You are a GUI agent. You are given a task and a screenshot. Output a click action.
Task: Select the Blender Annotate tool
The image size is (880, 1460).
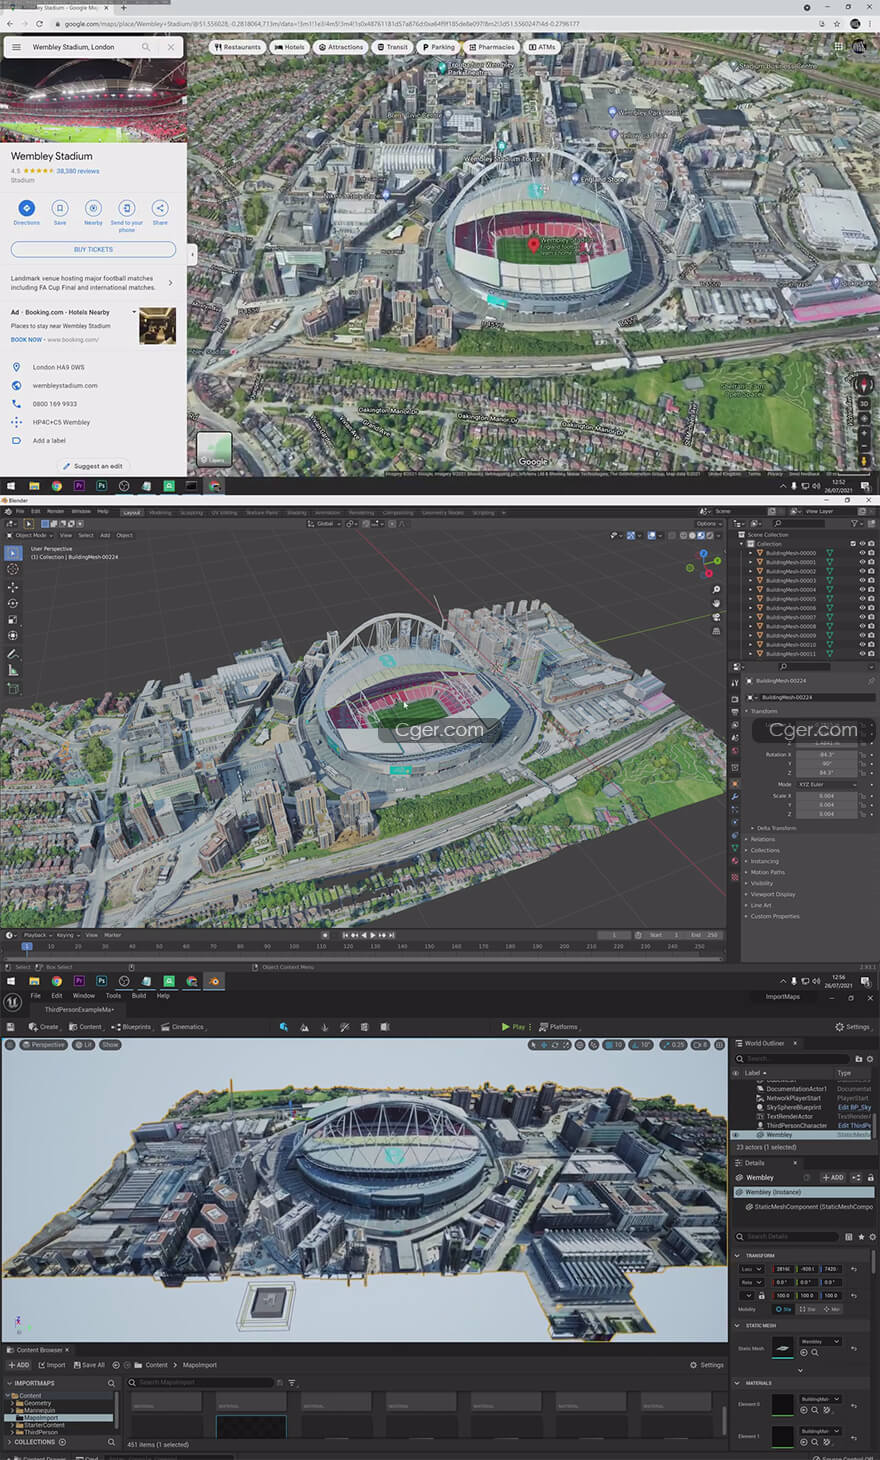[13, 654]
